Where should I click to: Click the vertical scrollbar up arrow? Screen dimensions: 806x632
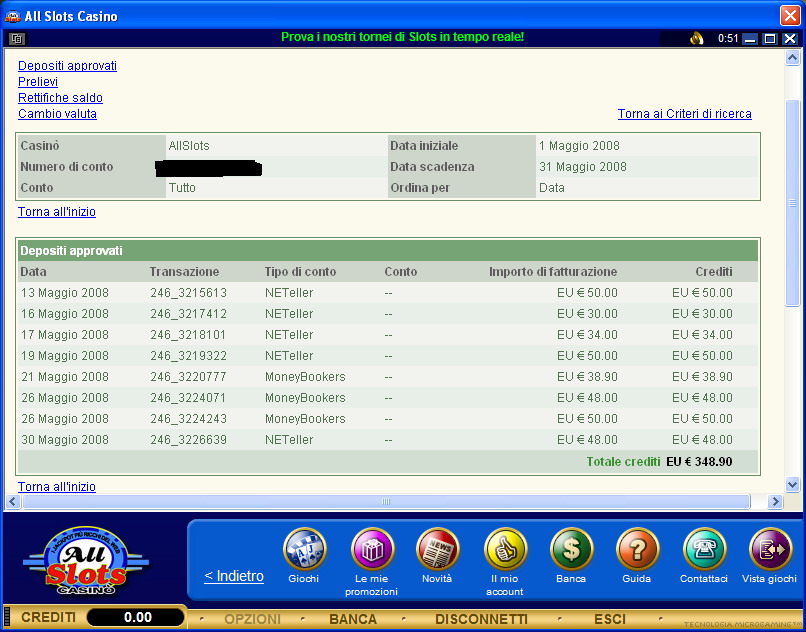(x=792, y=58)
